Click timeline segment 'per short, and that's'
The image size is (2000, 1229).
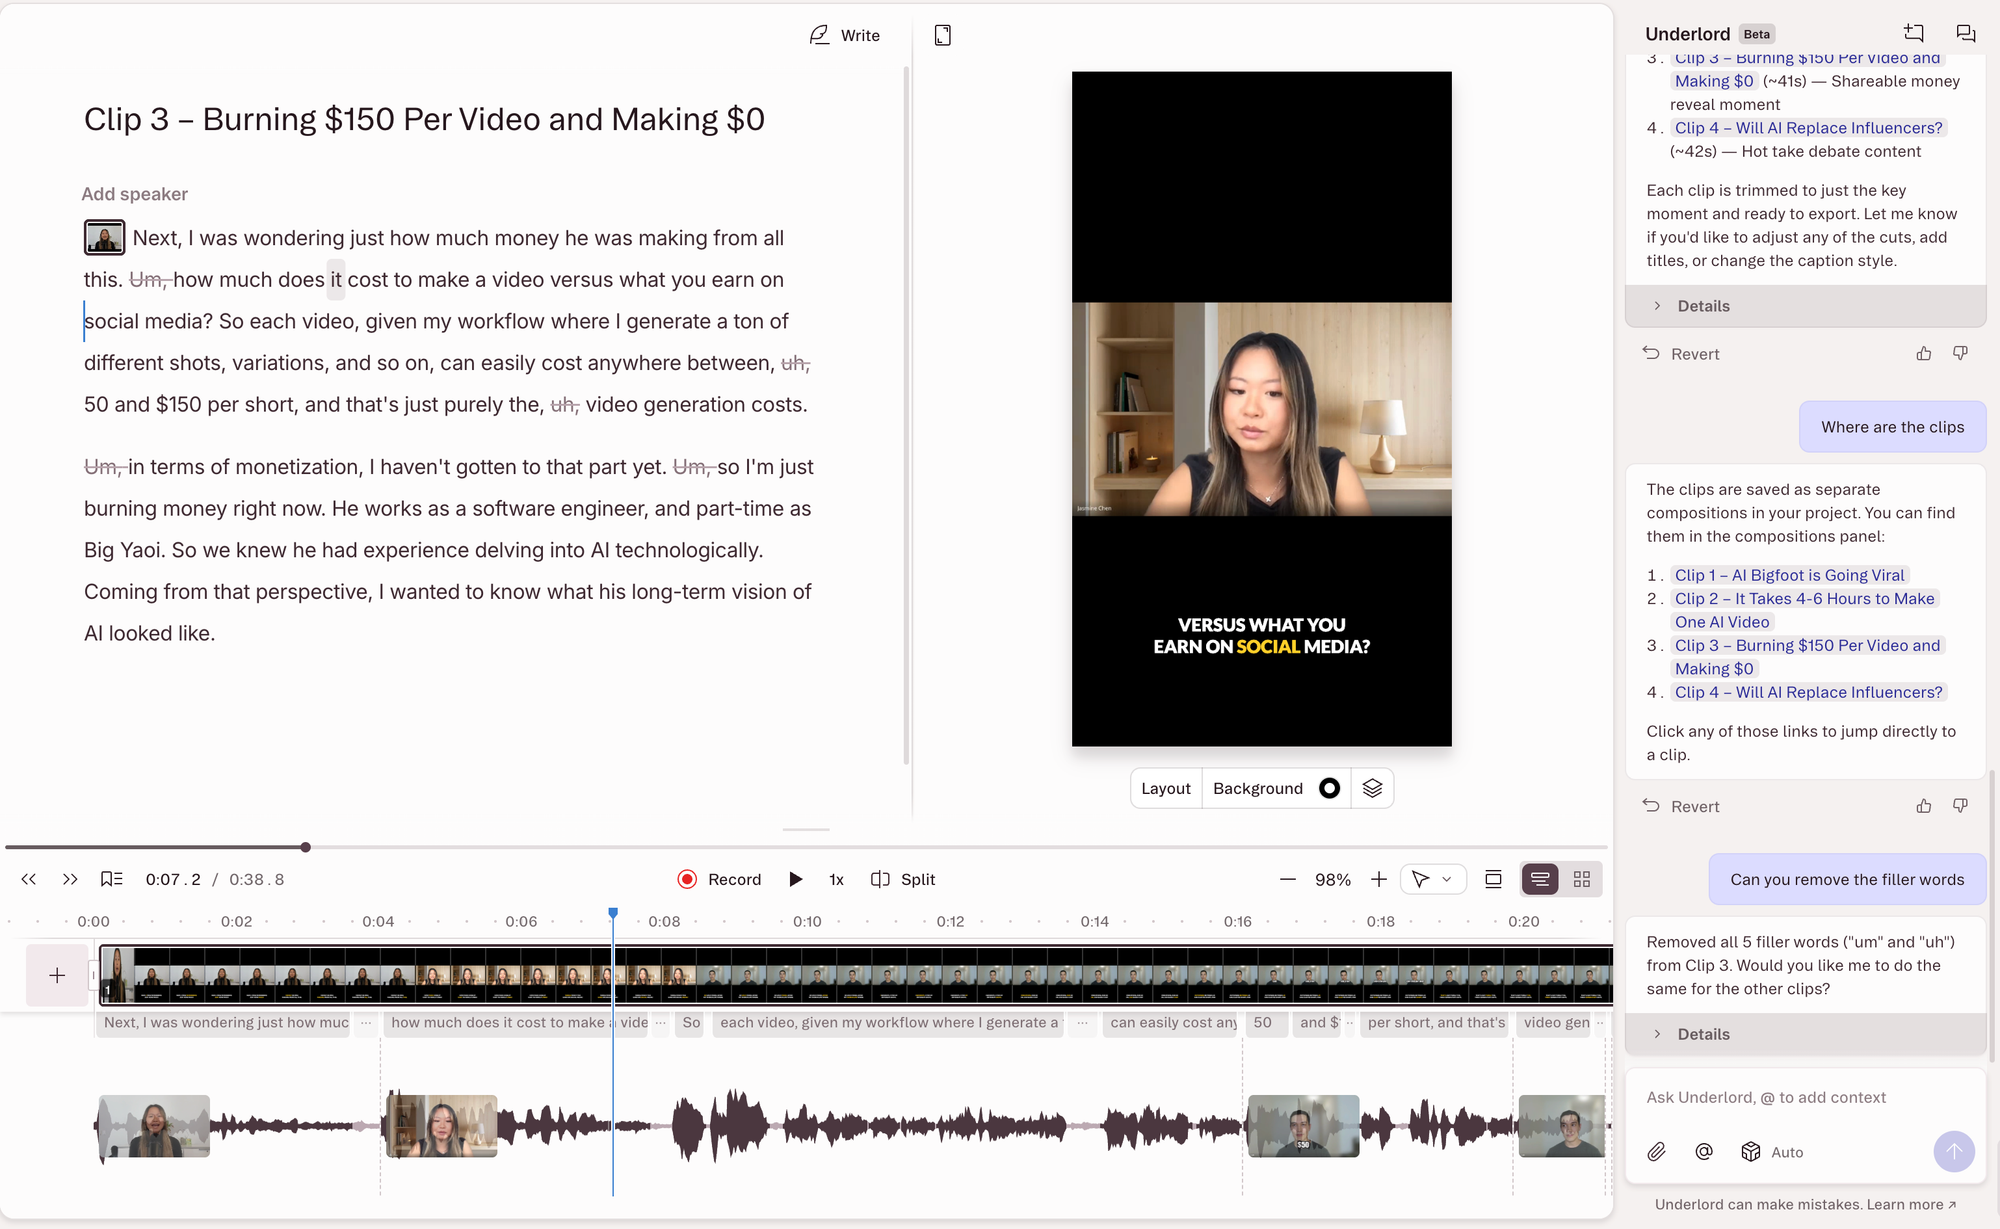(x=1436, y=1022)
